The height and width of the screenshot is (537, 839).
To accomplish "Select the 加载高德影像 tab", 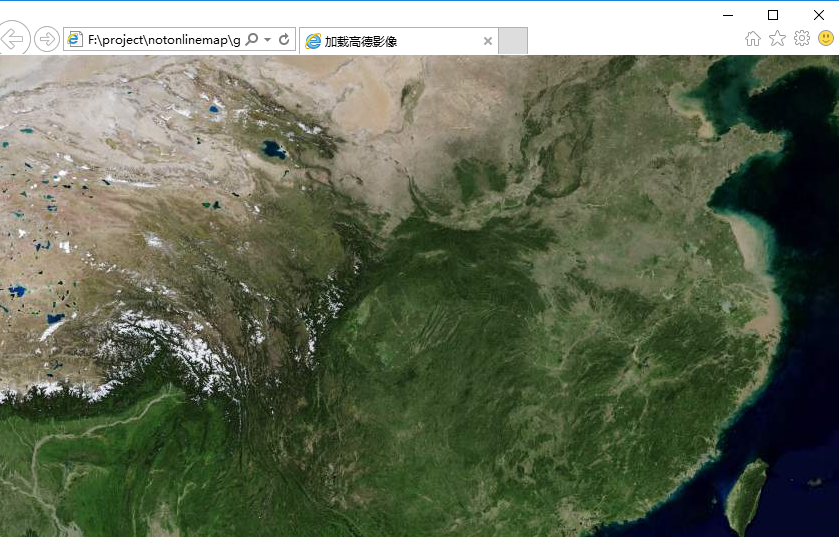I will [399, 41].
